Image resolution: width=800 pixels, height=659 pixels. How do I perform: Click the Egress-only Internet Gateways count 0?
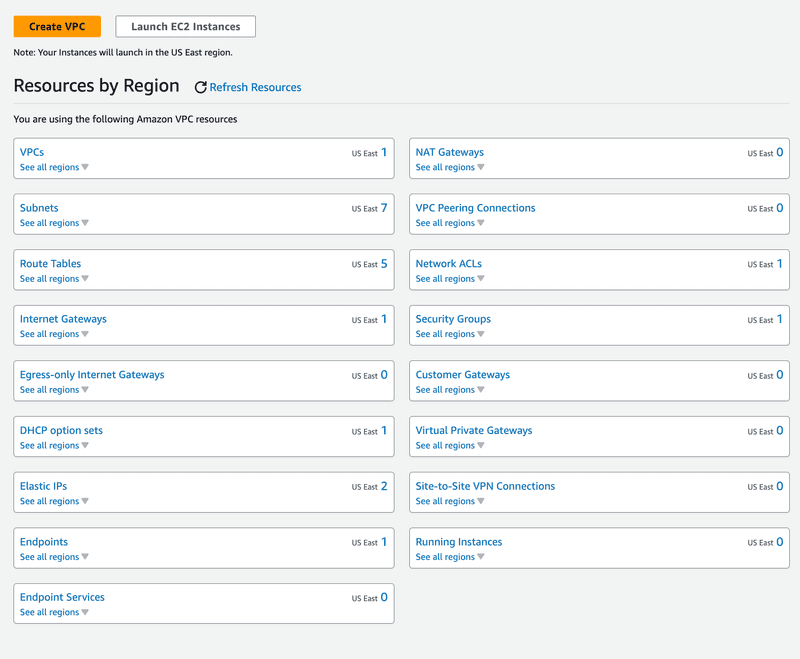click(384, 374)
